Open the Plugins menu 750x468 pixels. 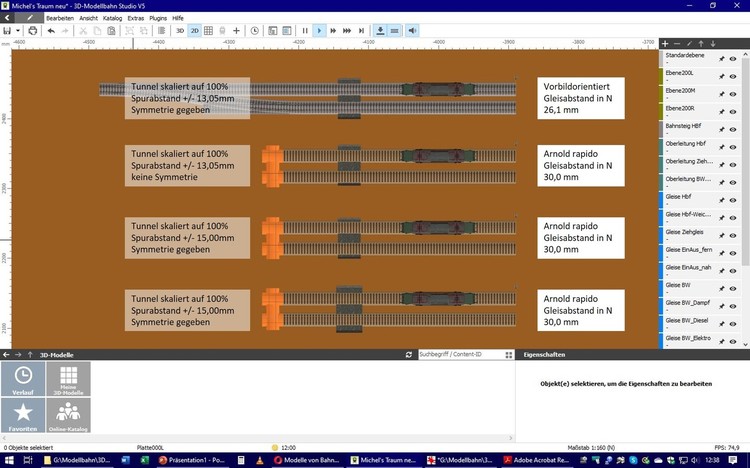tap(158, 18)
